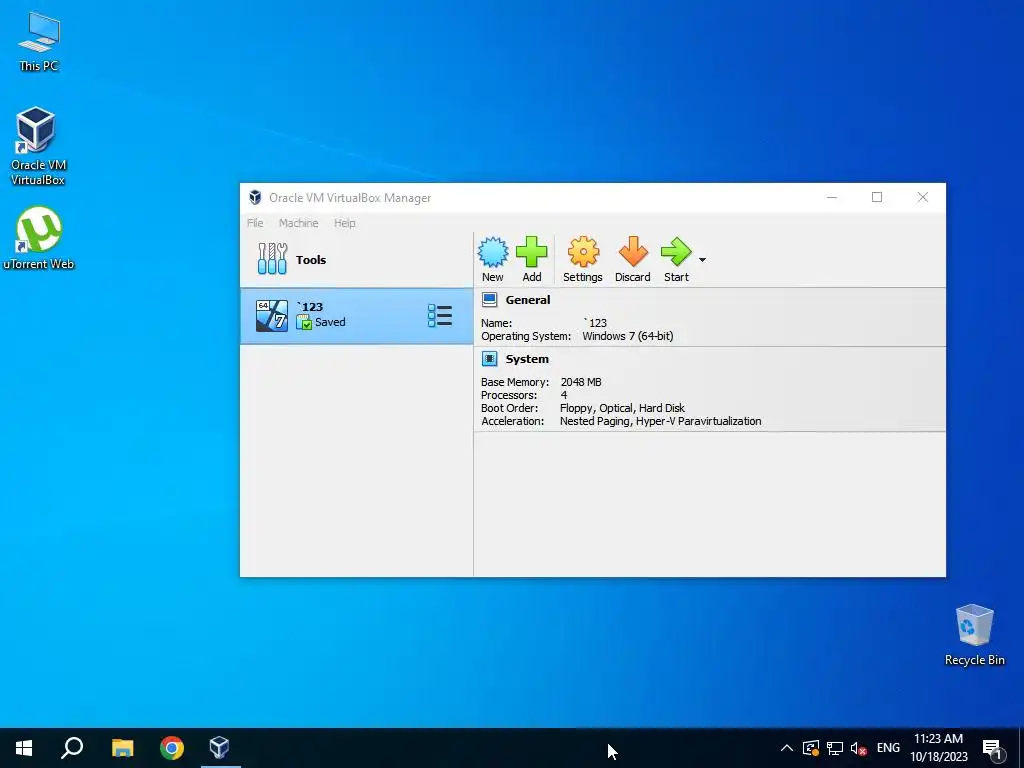
Task: Close the VirtualBox Manager window
Action: [923, 197]
